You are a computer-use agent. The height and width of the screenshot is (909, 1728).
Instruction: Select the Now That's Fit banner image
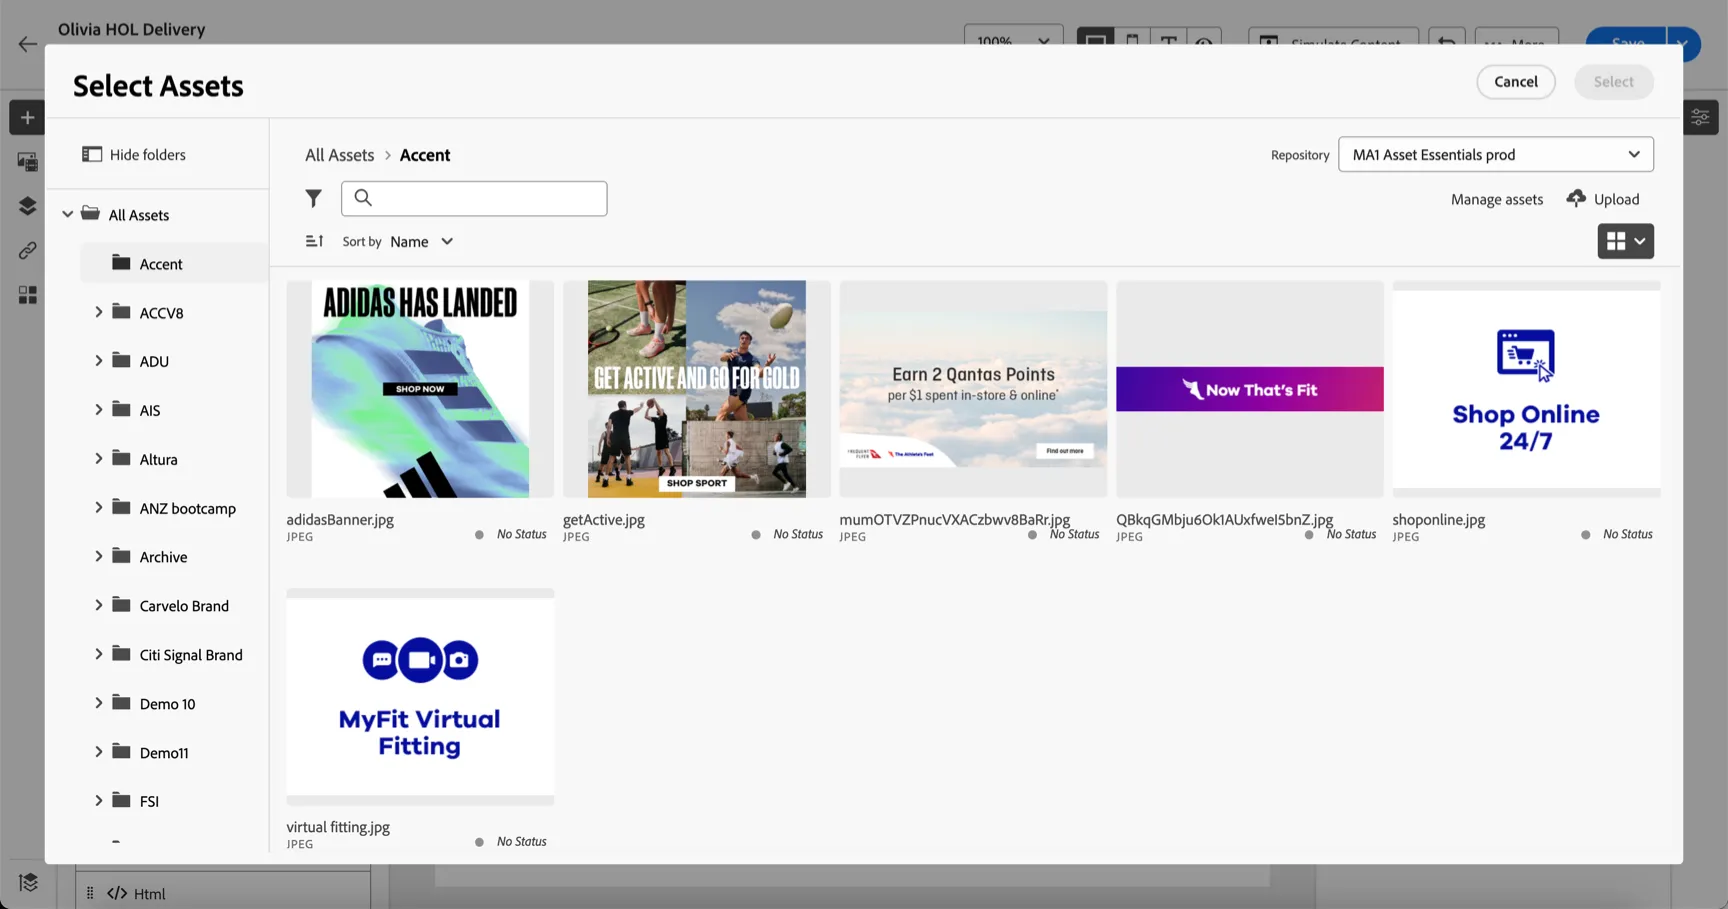[1249, 389]
